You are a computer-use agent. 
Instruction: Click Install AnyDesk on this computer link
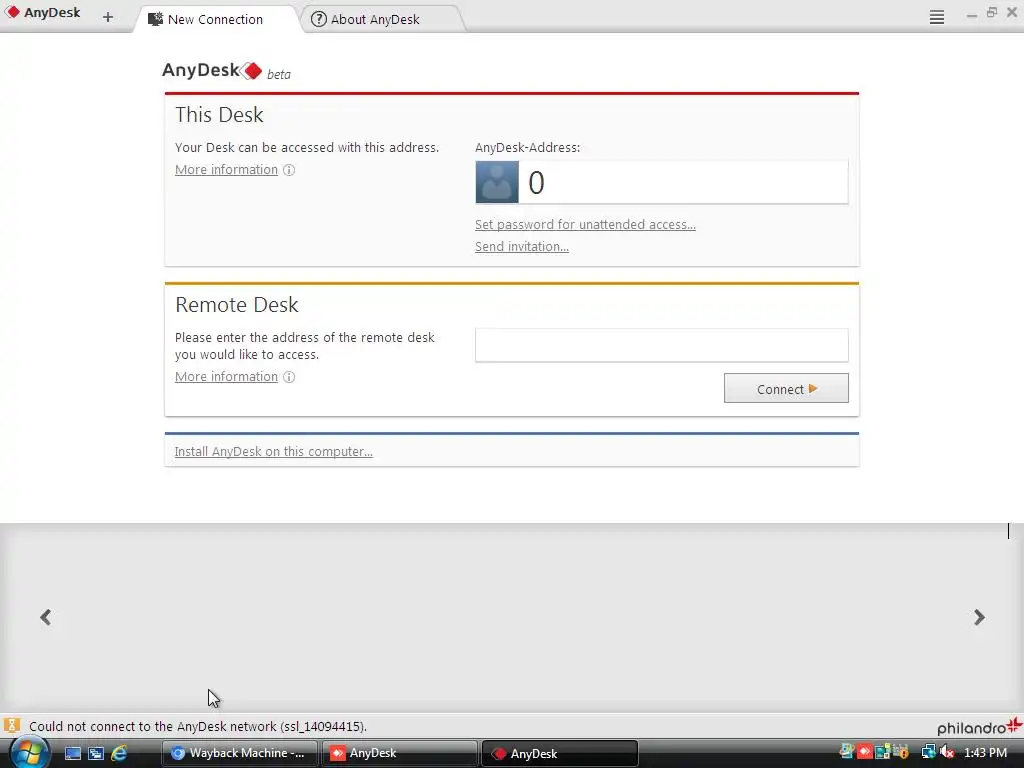[274, 451]
